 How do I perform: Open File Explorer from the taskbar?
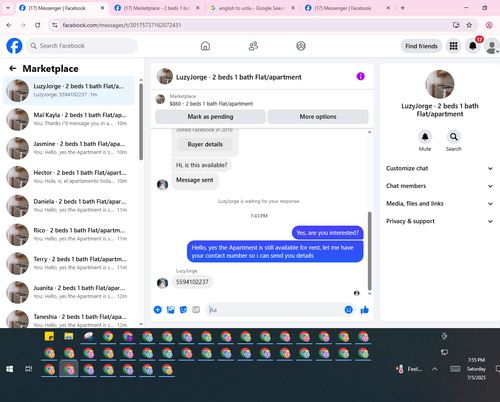point(69,336)
